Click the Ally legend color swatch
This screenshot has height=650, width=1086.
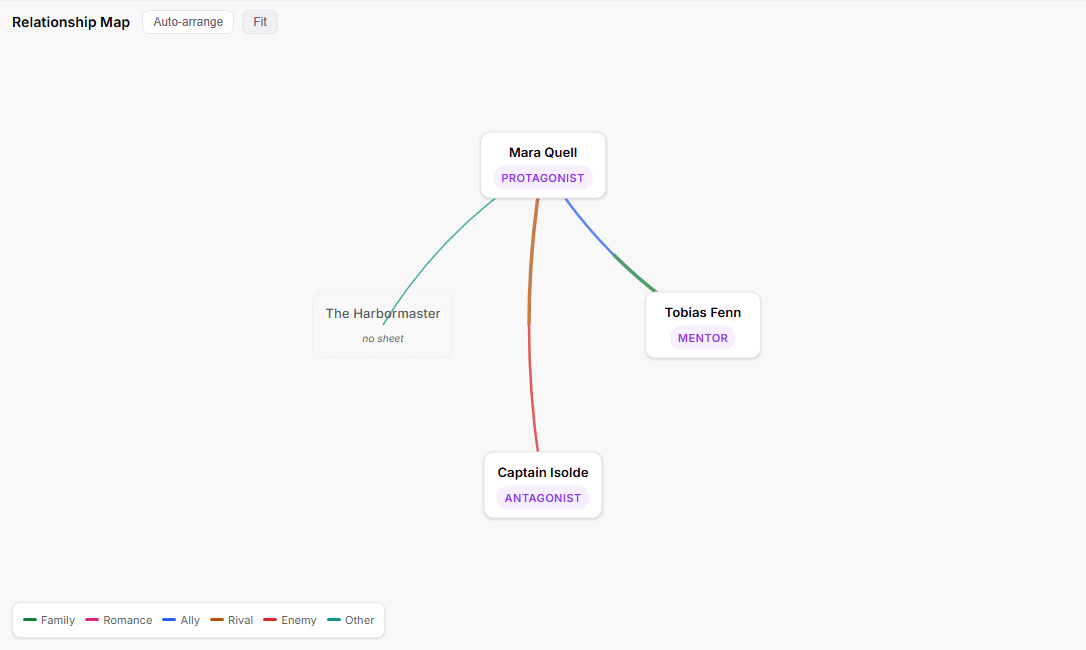point(169,620)
